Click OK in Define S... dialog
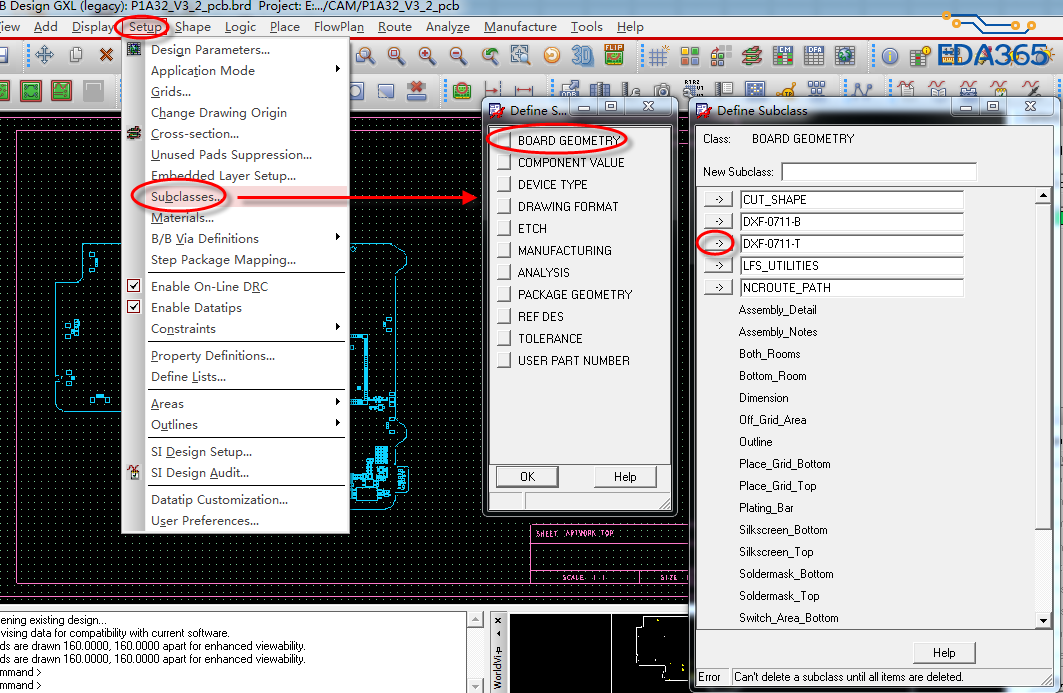 point(527,477)
